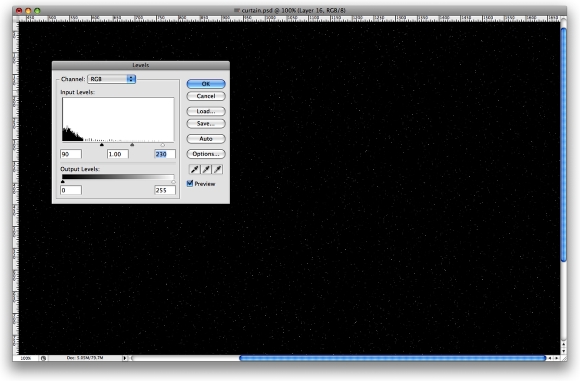
Task: Click the gamma field showing 1.00
Action: pyautogui.click(x=118, y=154)
